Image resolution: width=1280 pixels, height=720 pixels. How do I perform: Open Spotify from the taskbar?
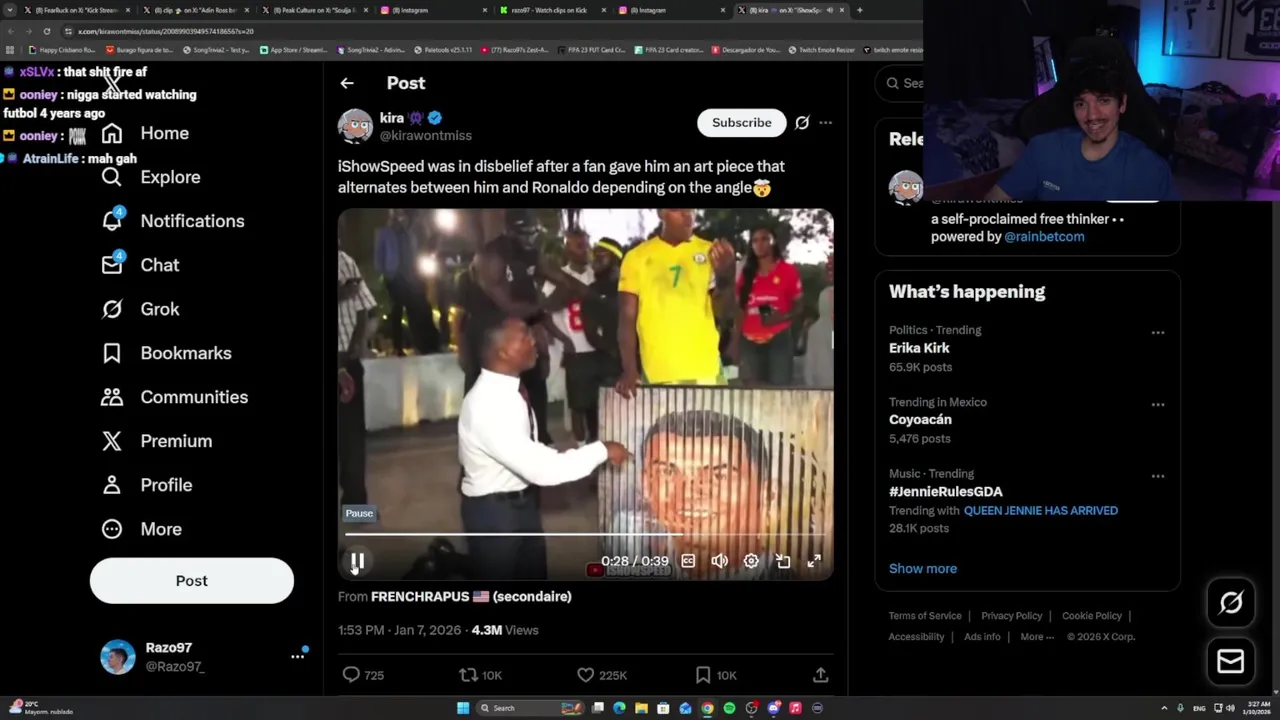tap(729, 708)
